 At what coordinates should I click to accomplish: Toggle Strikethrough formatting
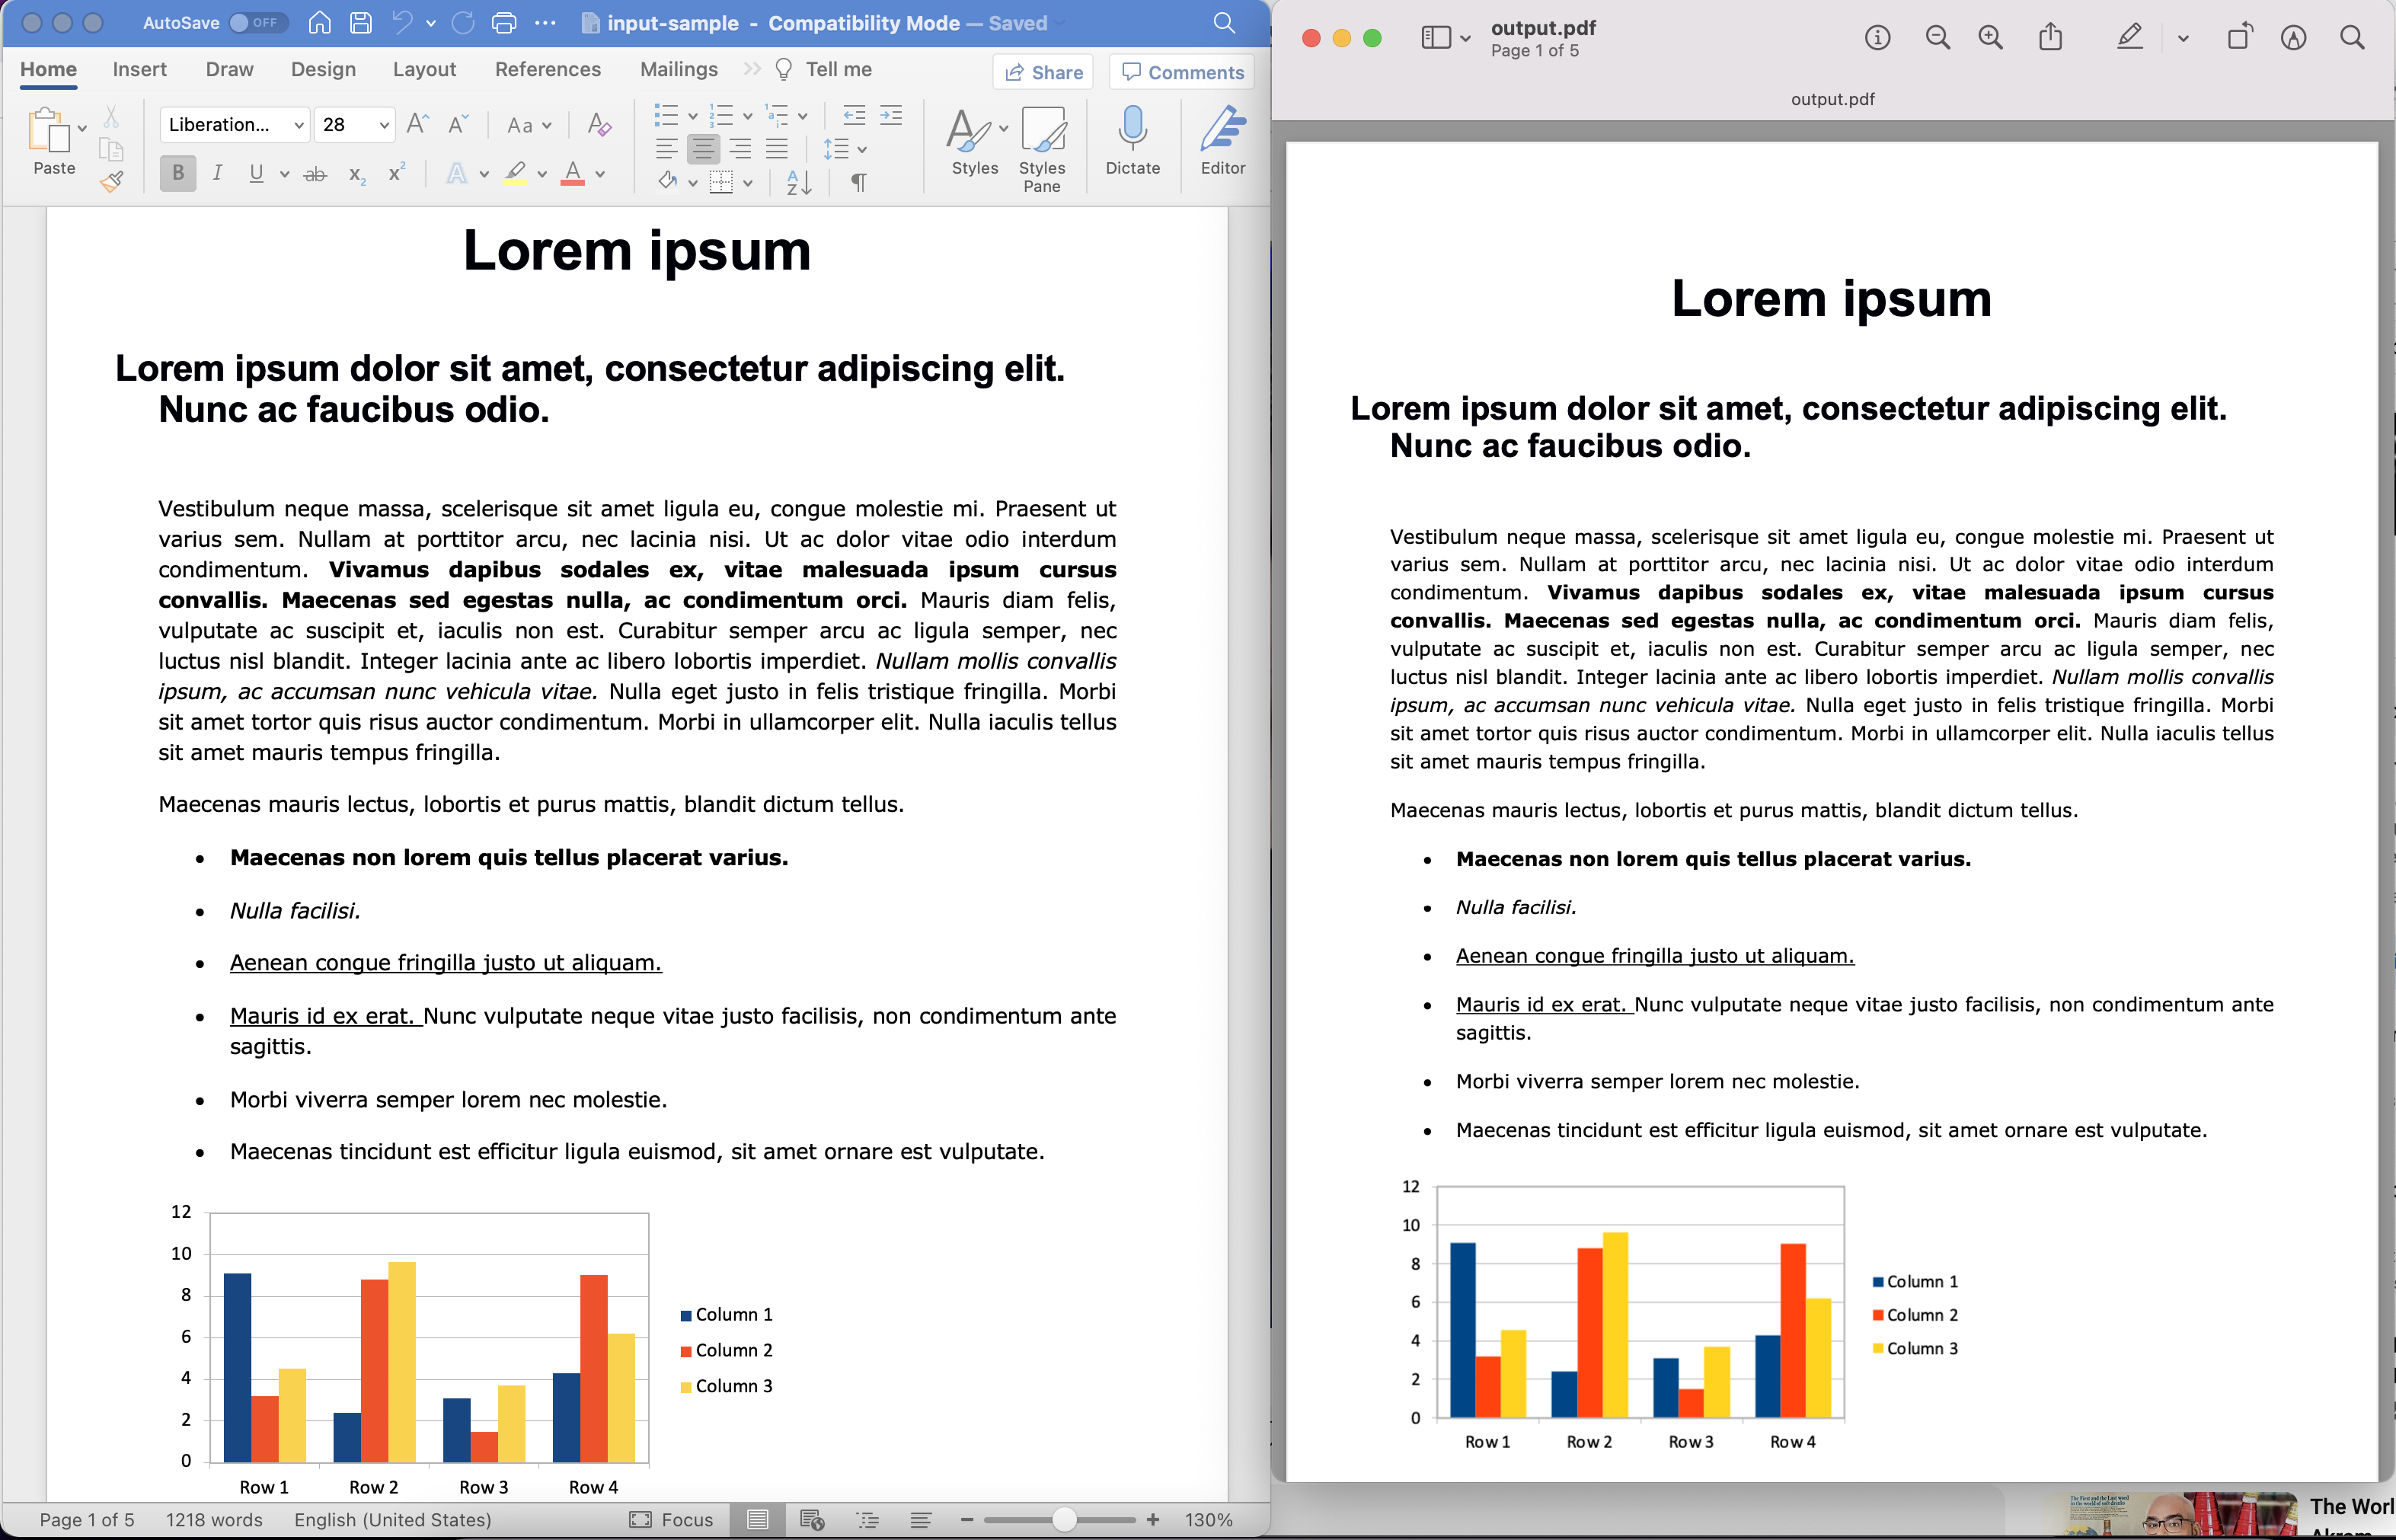315,174
